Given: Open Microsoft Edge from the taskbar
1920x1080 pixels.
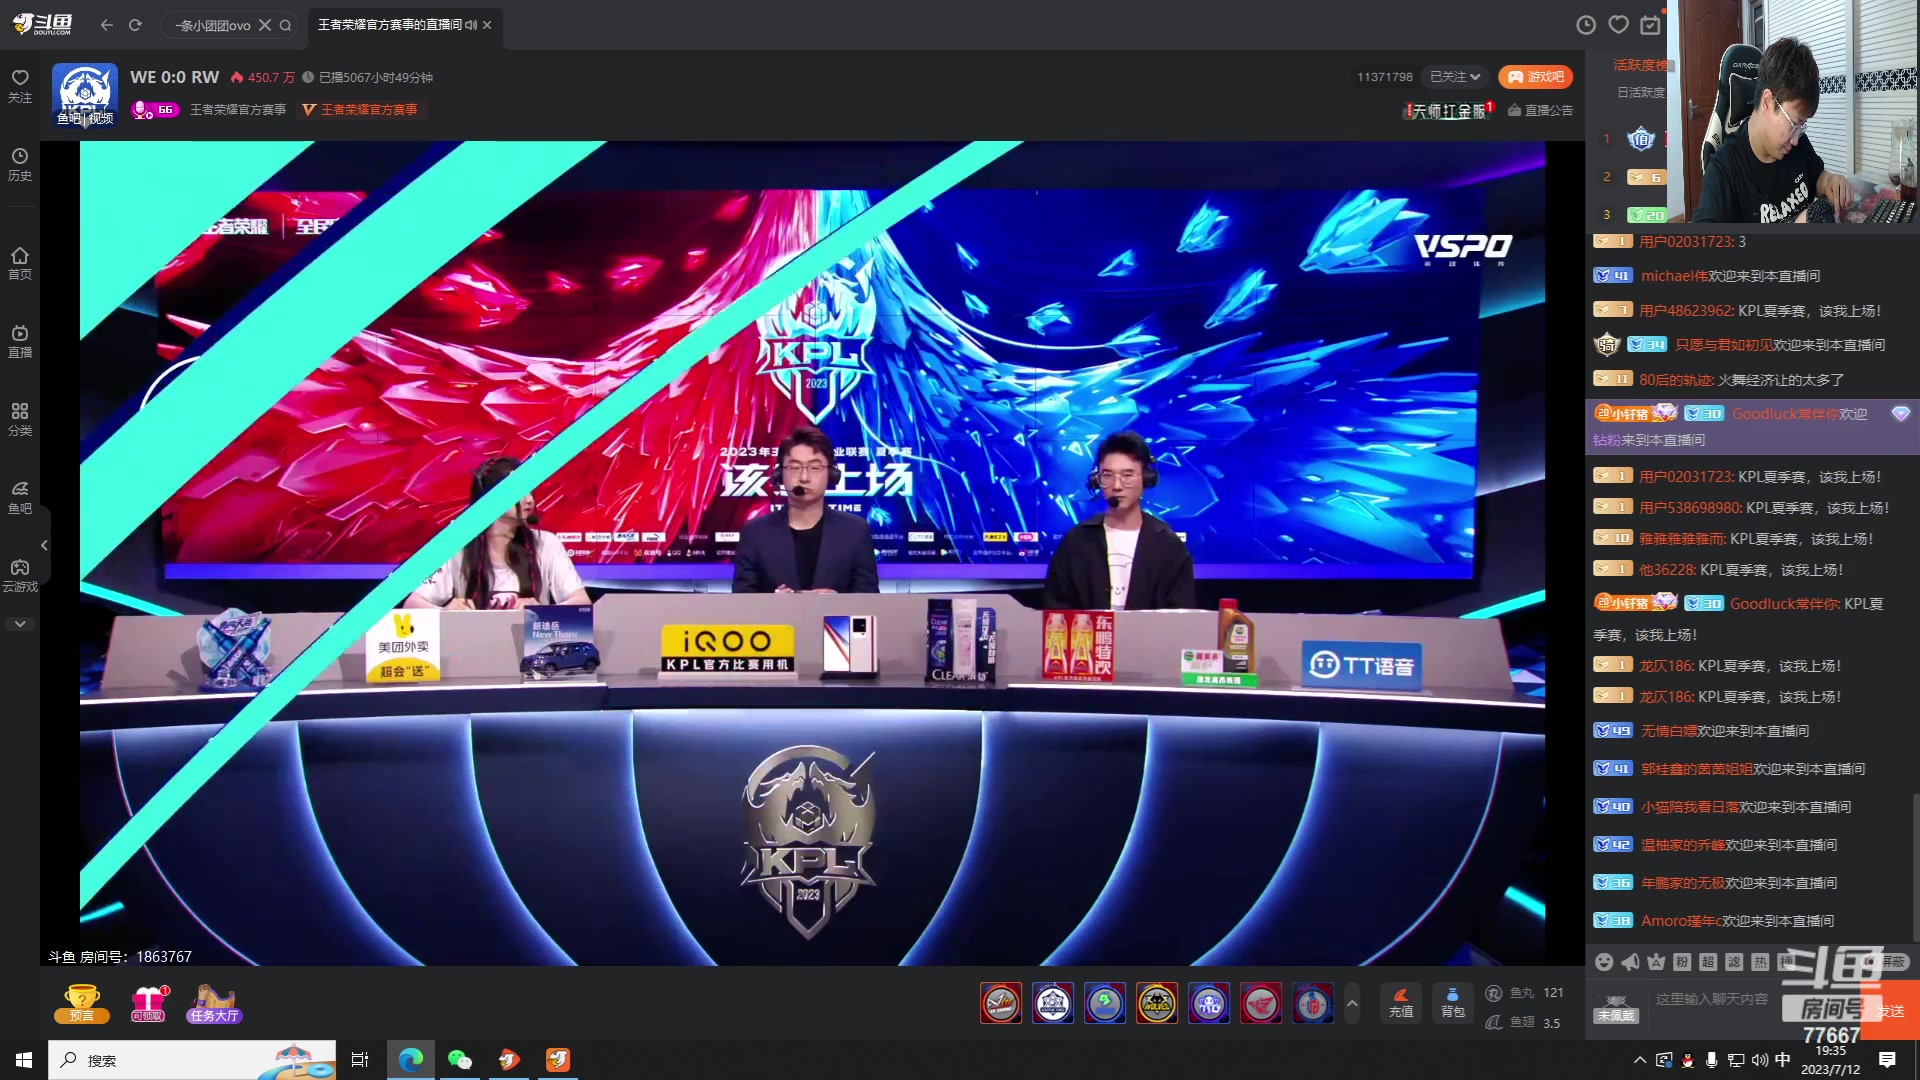Looking at the screenshot, I should 410,1060.
